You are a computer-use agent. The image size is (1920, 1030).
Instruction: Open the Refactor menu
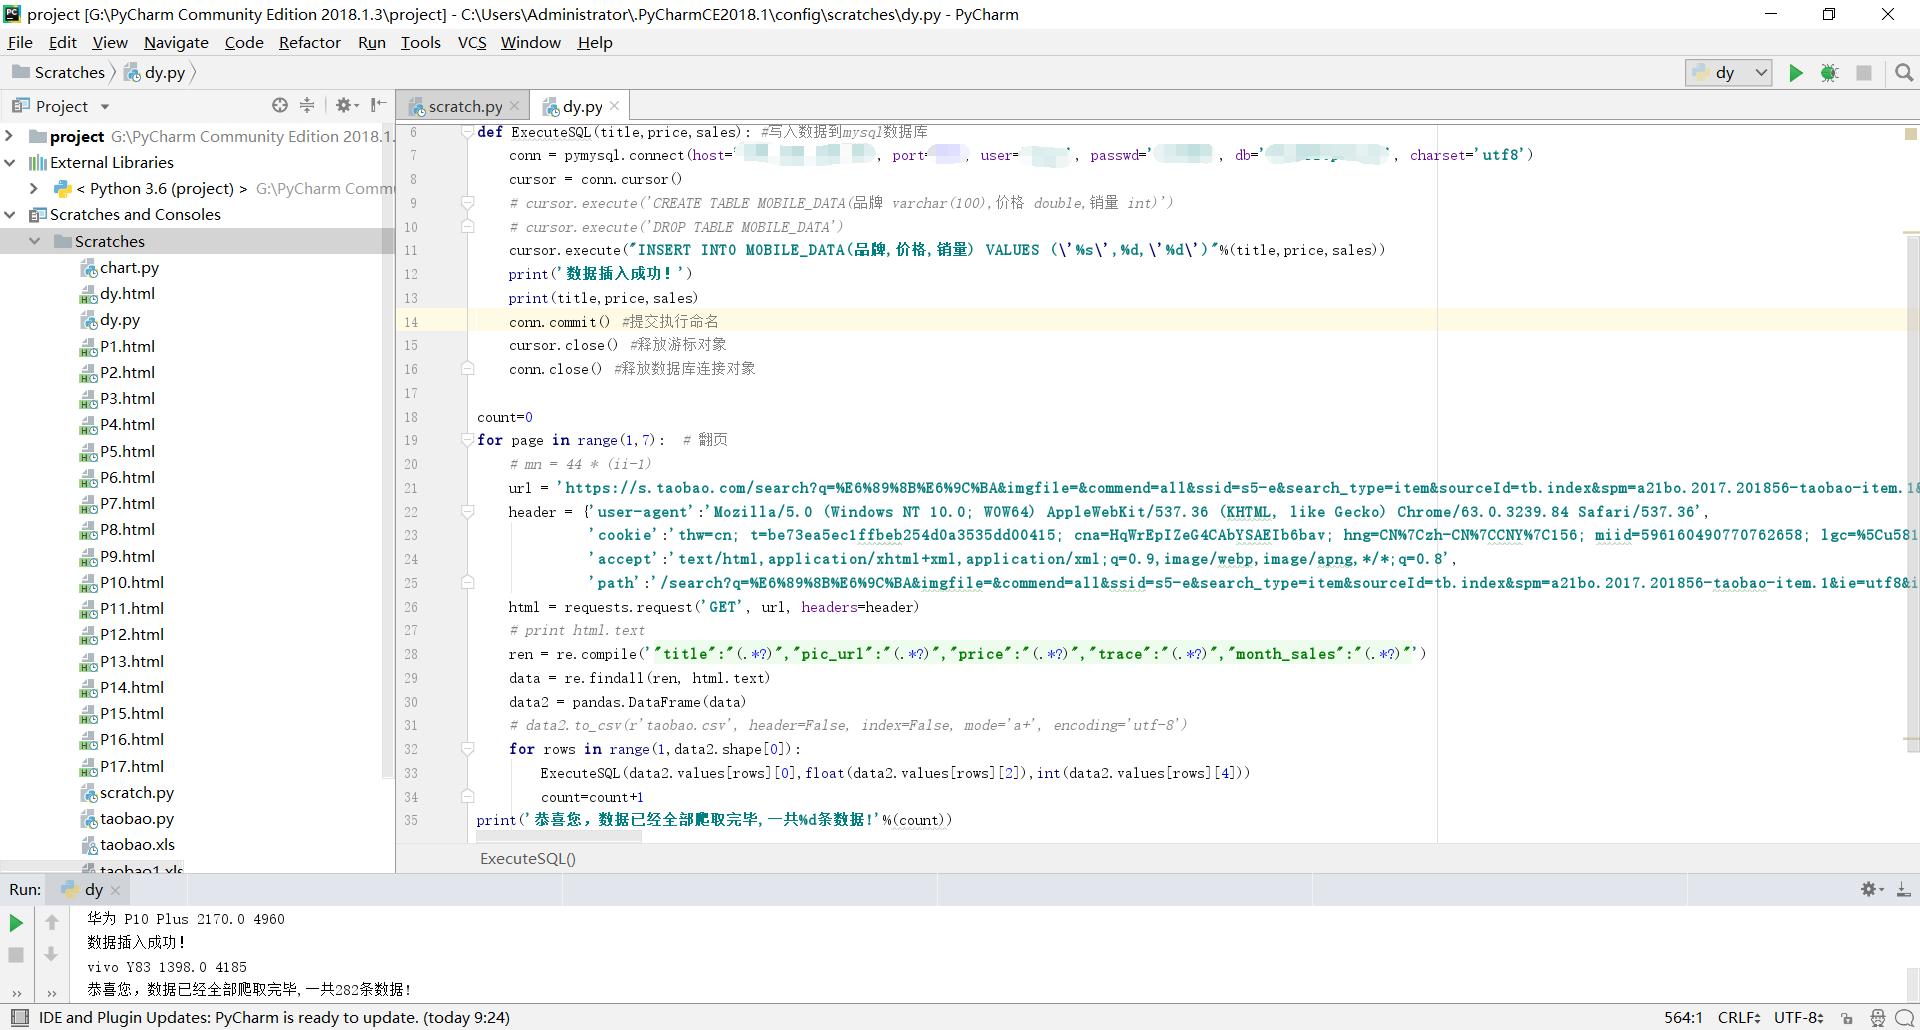click(x=309, y=42)
